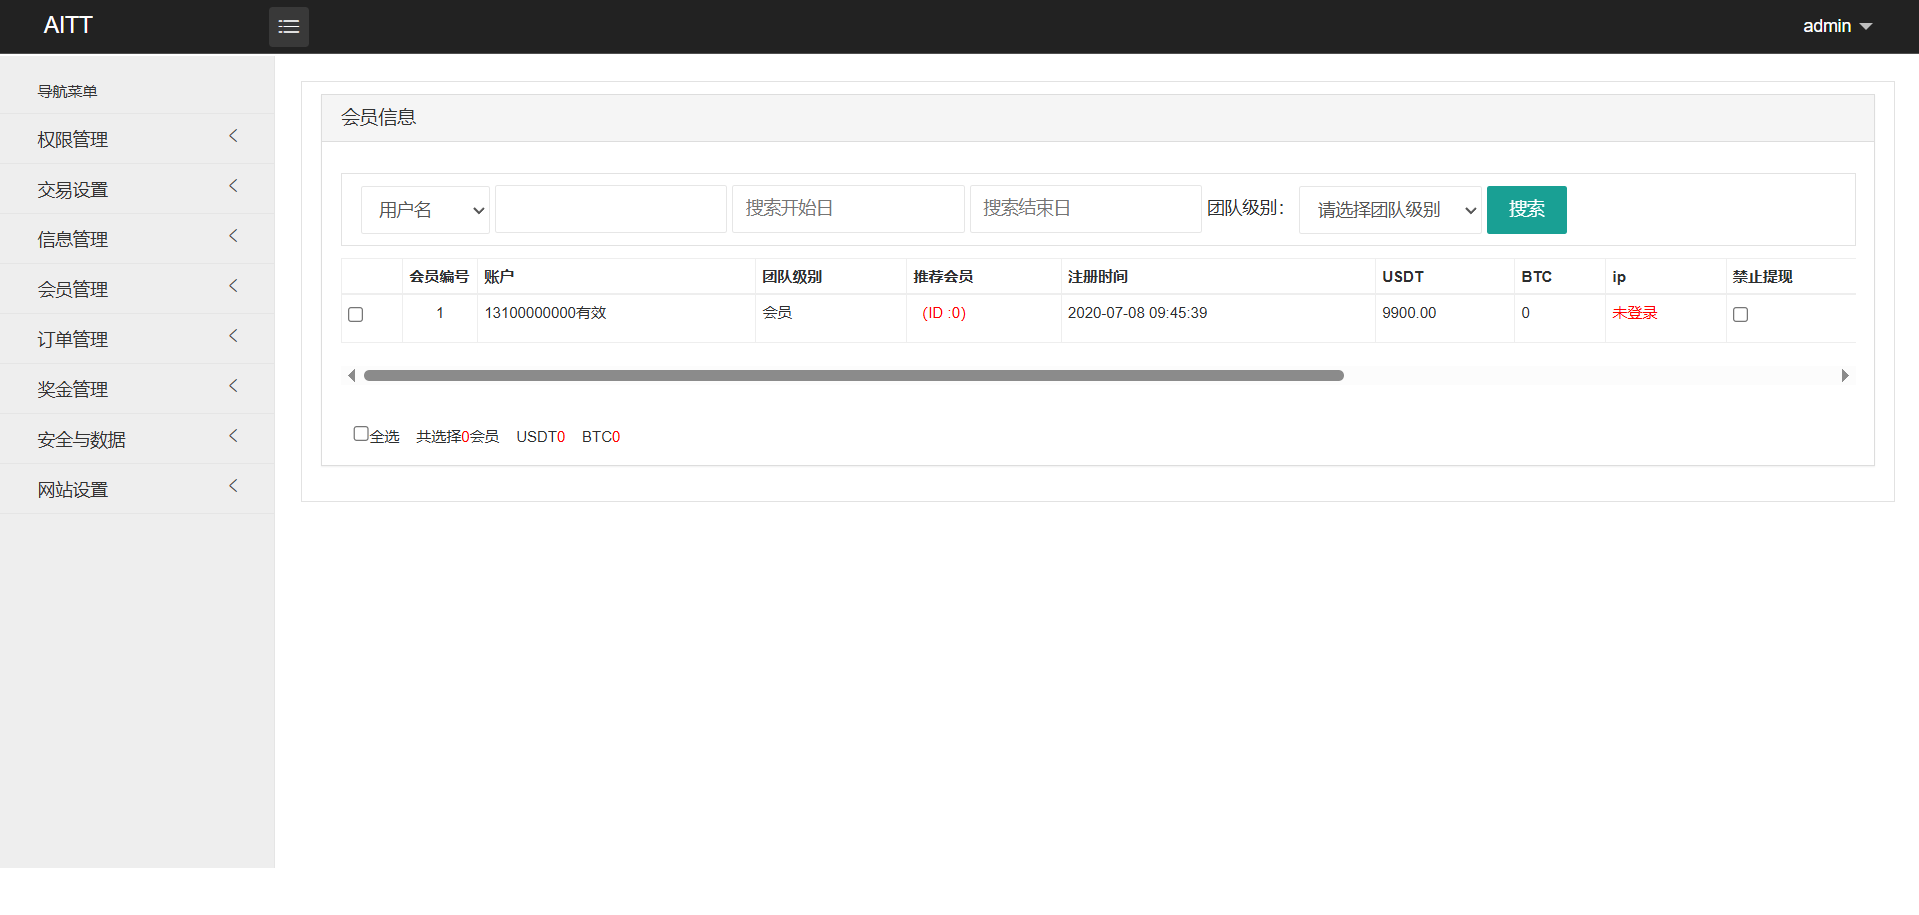Click the chevron beside 交易设置
This screenshot has width=1919, height=915.
click(233, 186)
